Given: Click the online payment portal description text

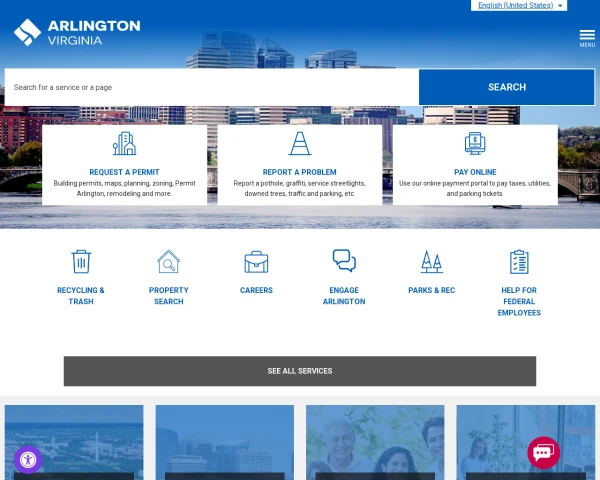Looking at the screenshot, I should click(475, 189).
